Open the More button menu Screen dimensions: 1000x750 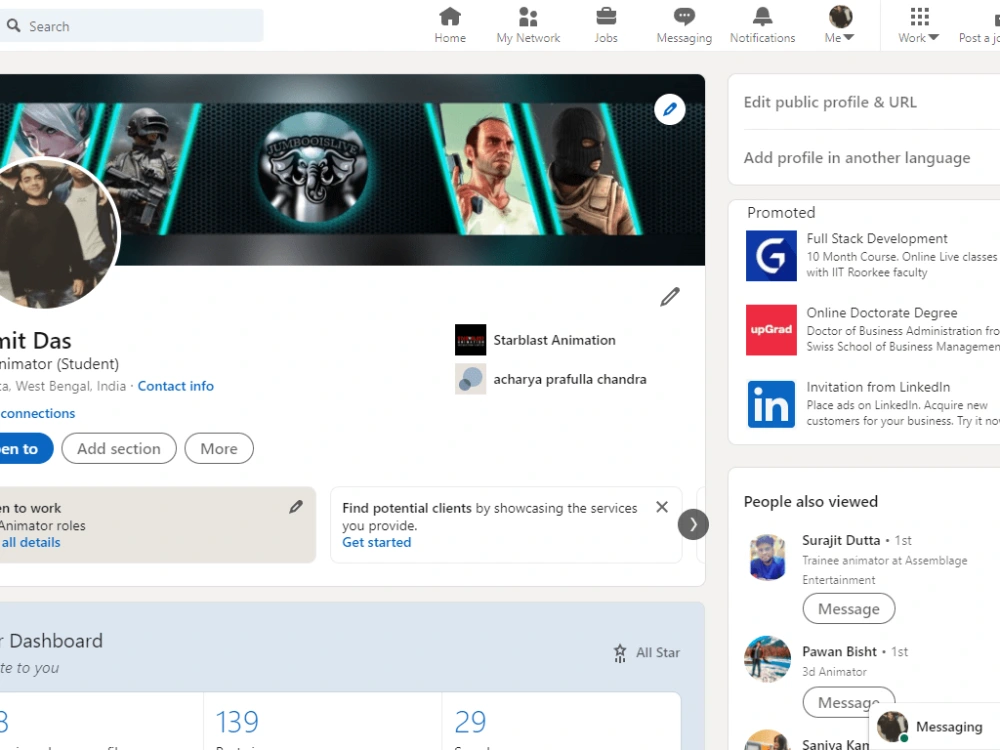pos(219,448)
